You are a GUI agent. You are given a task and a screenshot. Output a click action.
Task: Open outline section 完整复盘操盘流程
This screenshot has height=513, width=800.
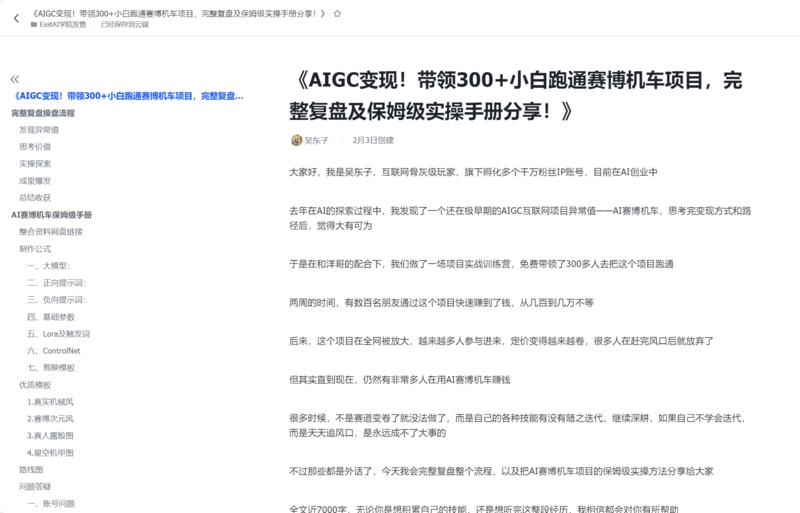coord(43,113)
